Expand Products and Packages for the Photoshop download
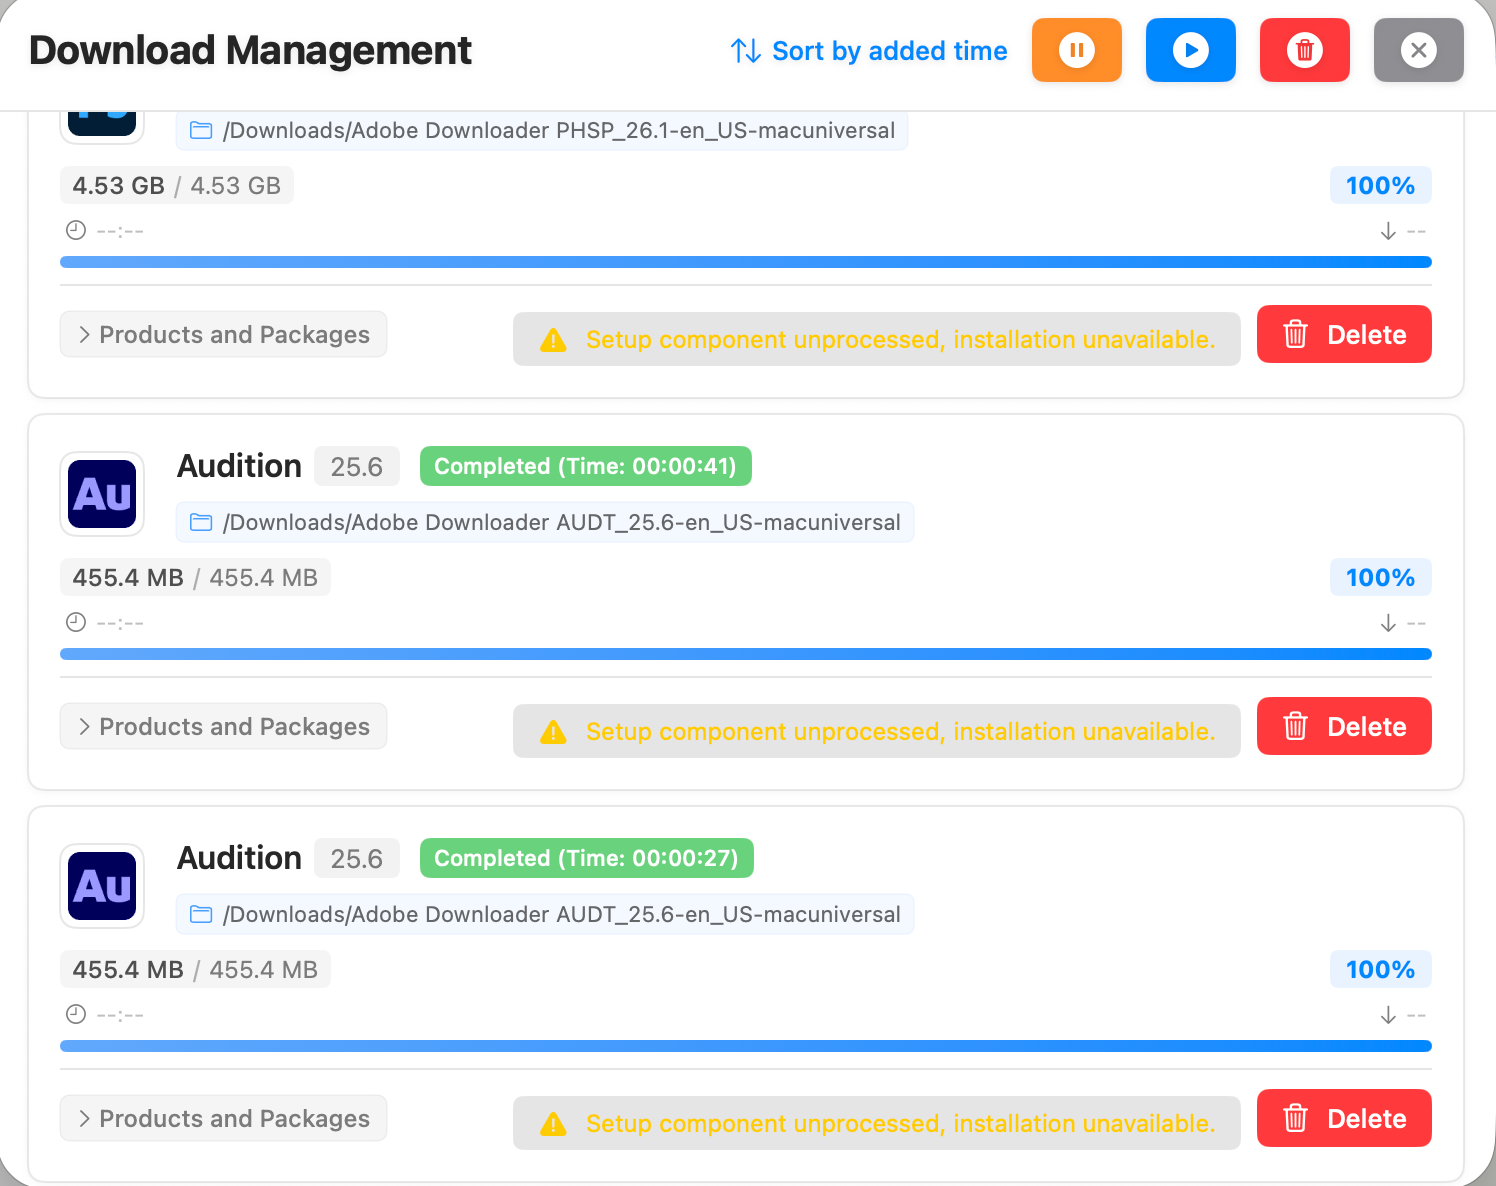 coord(223,335)
